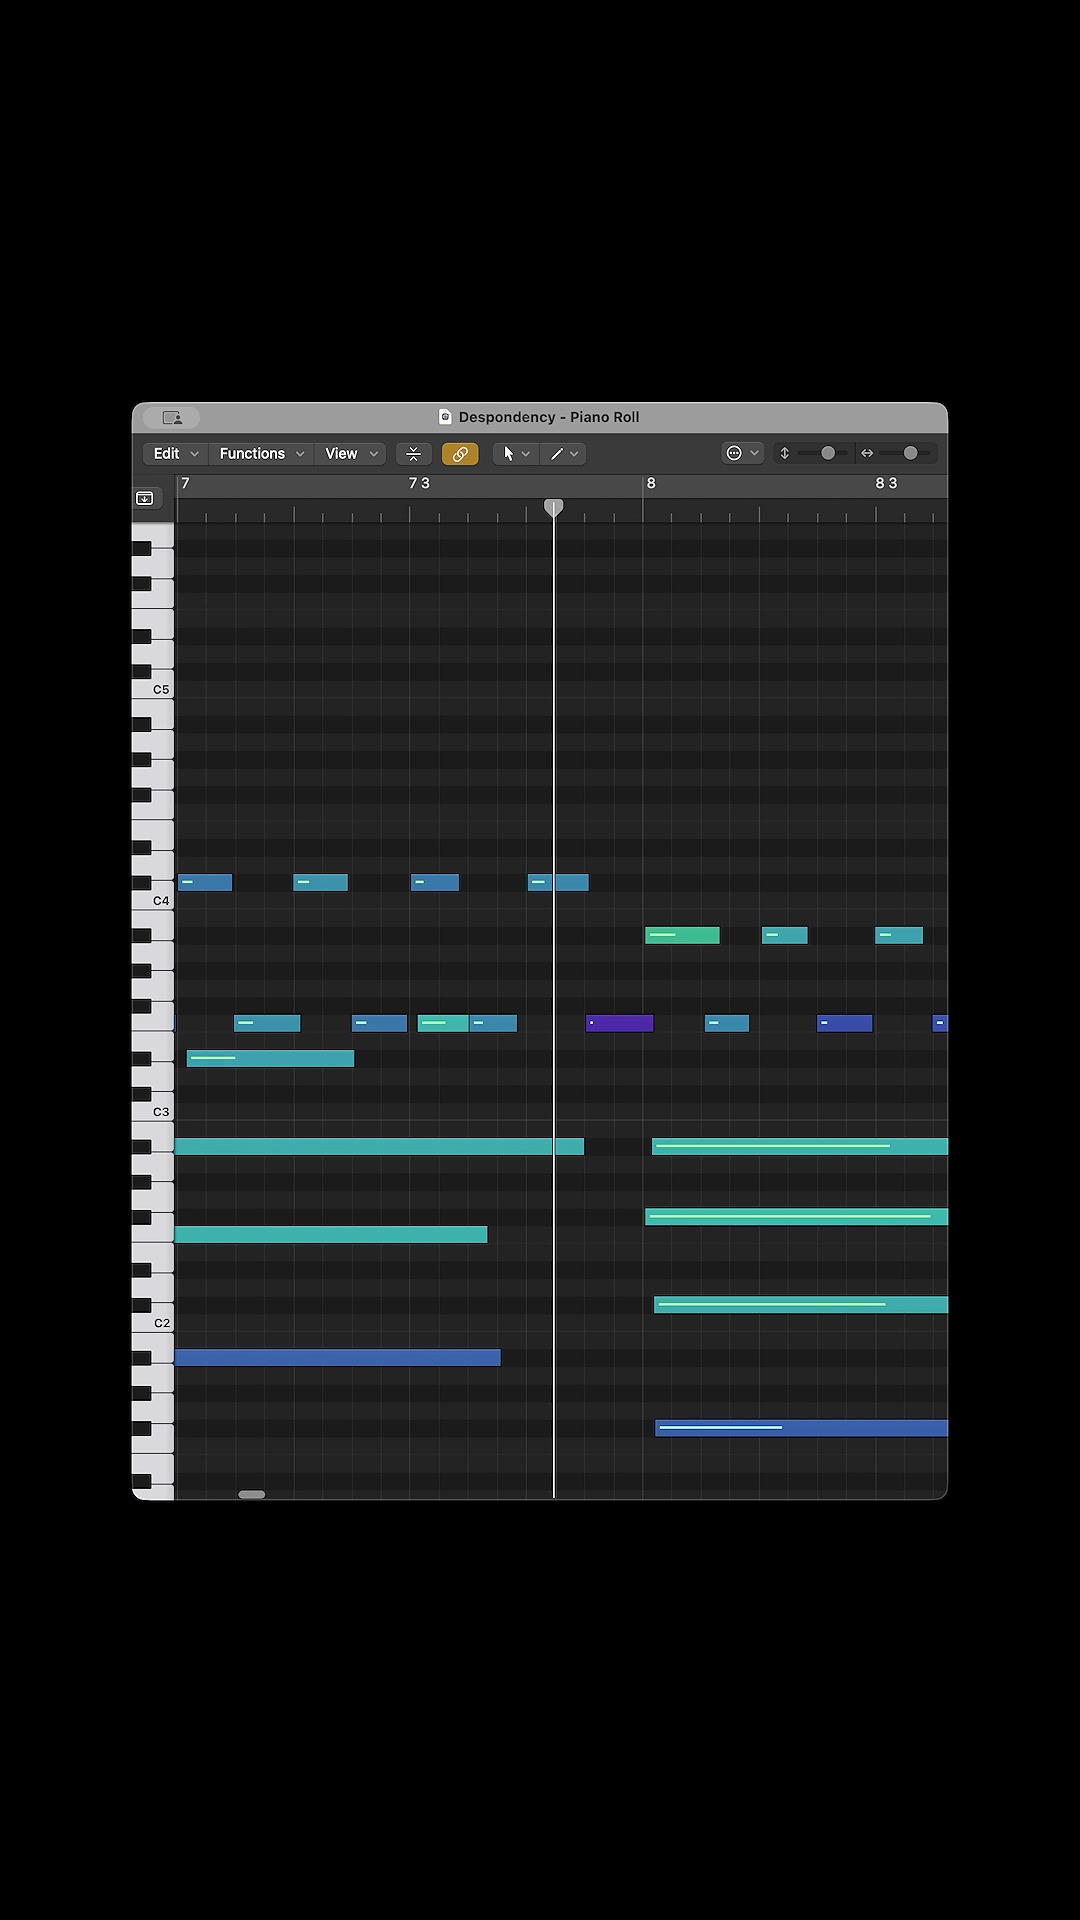Image resolution: width=1080 pixels, height=1920 pixels.
Task: Click bar 8 in the ruler
Action: click(x=651, y=483)
